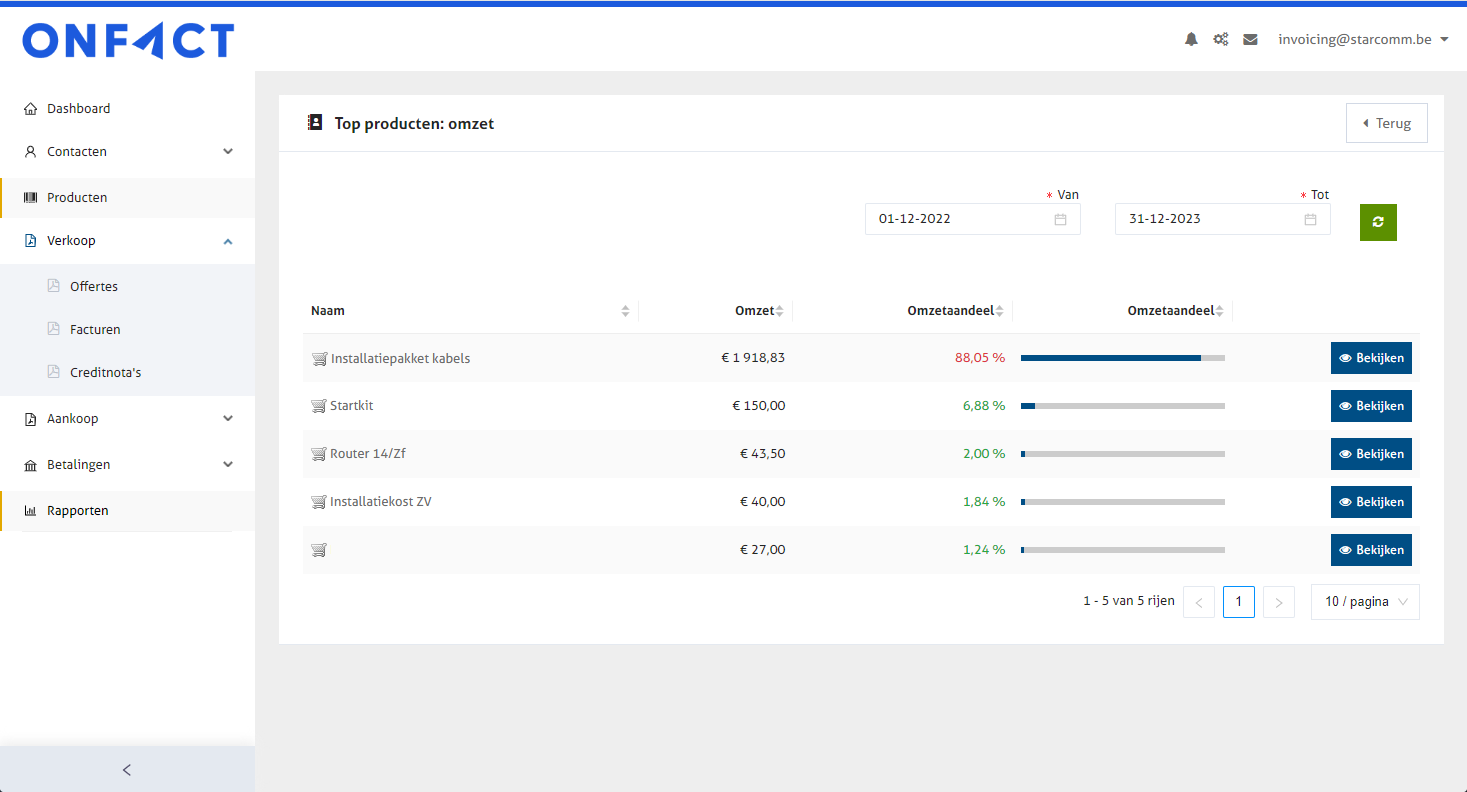The image size is (1467, 792).
Task: Click the Terug button
Action: 1386,123
